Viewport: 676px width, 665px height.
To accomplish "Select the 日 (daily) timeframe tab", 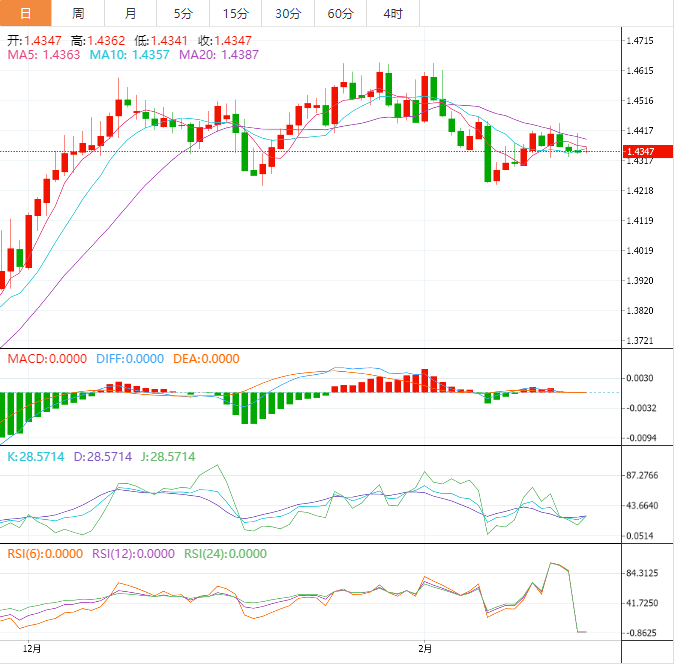I will [x=25, y=13].
